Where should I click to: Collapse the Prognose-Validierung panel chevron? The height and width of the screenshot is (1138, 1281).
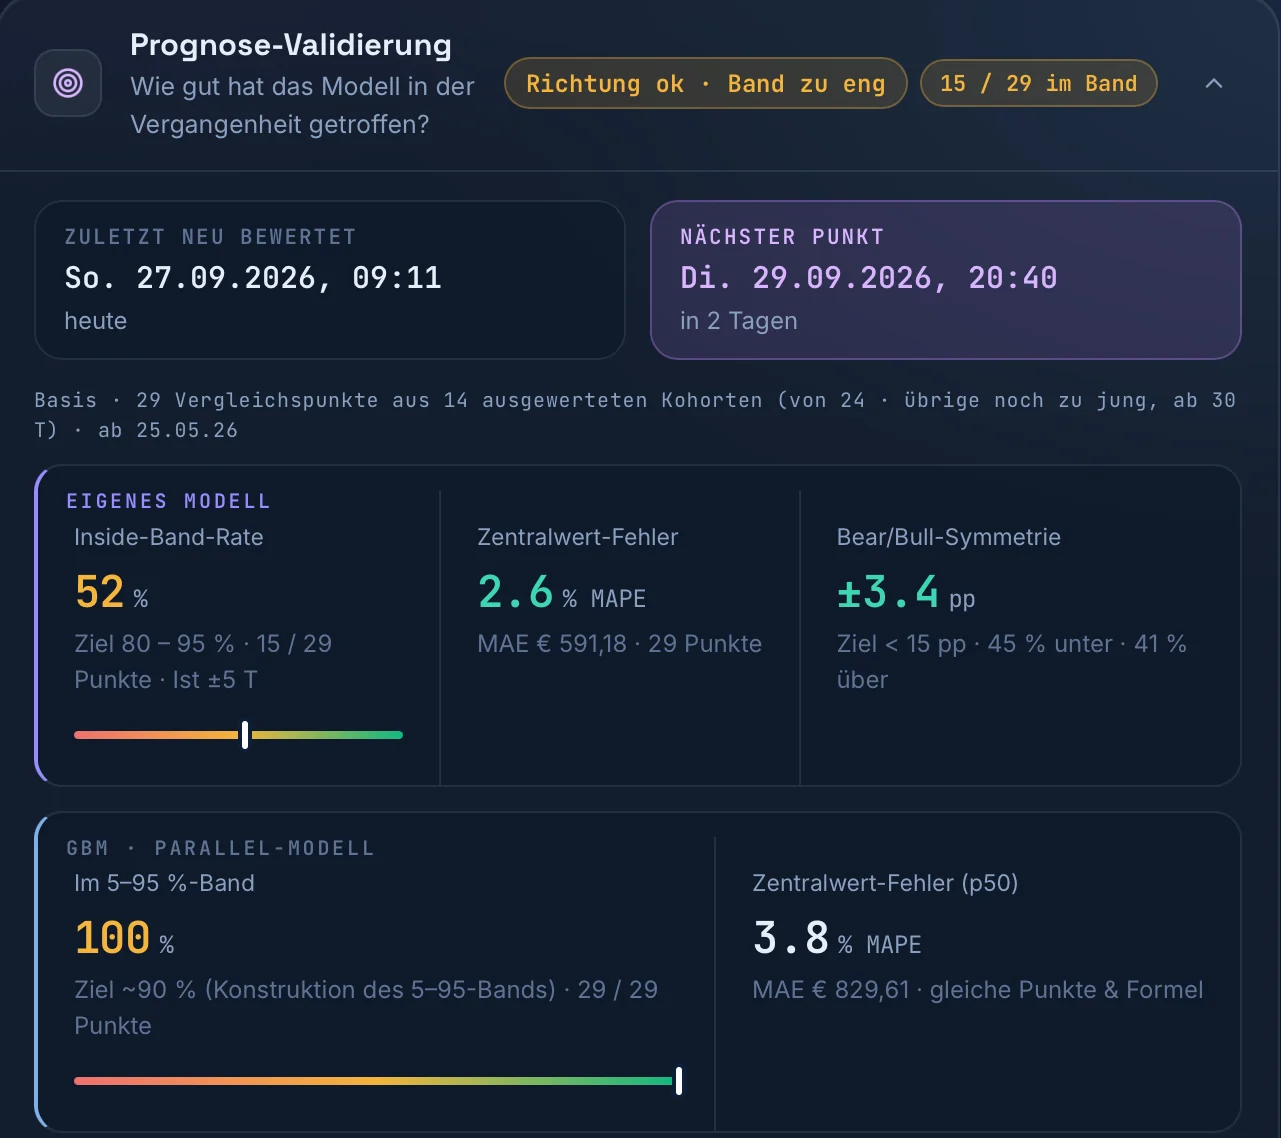tap(1214, 83)
